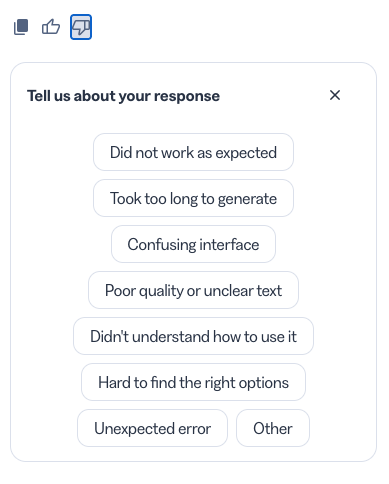Pick "Hard to find the right options"

[193, 382]
